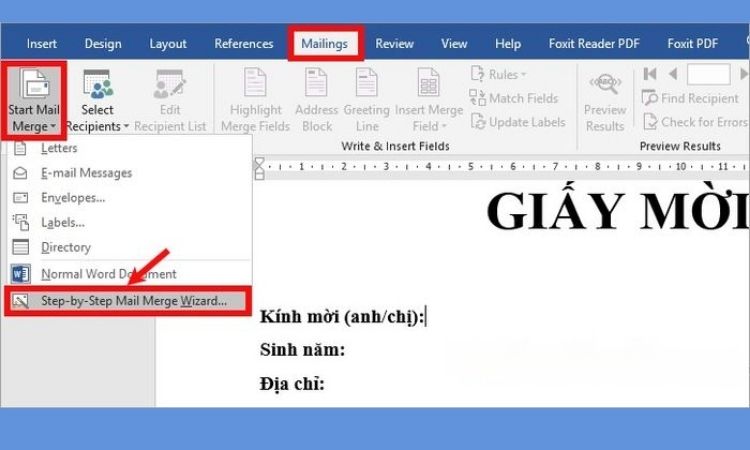Click the first-line indent ruler marker
The image size is (750, 450).
tap(259, 162)
